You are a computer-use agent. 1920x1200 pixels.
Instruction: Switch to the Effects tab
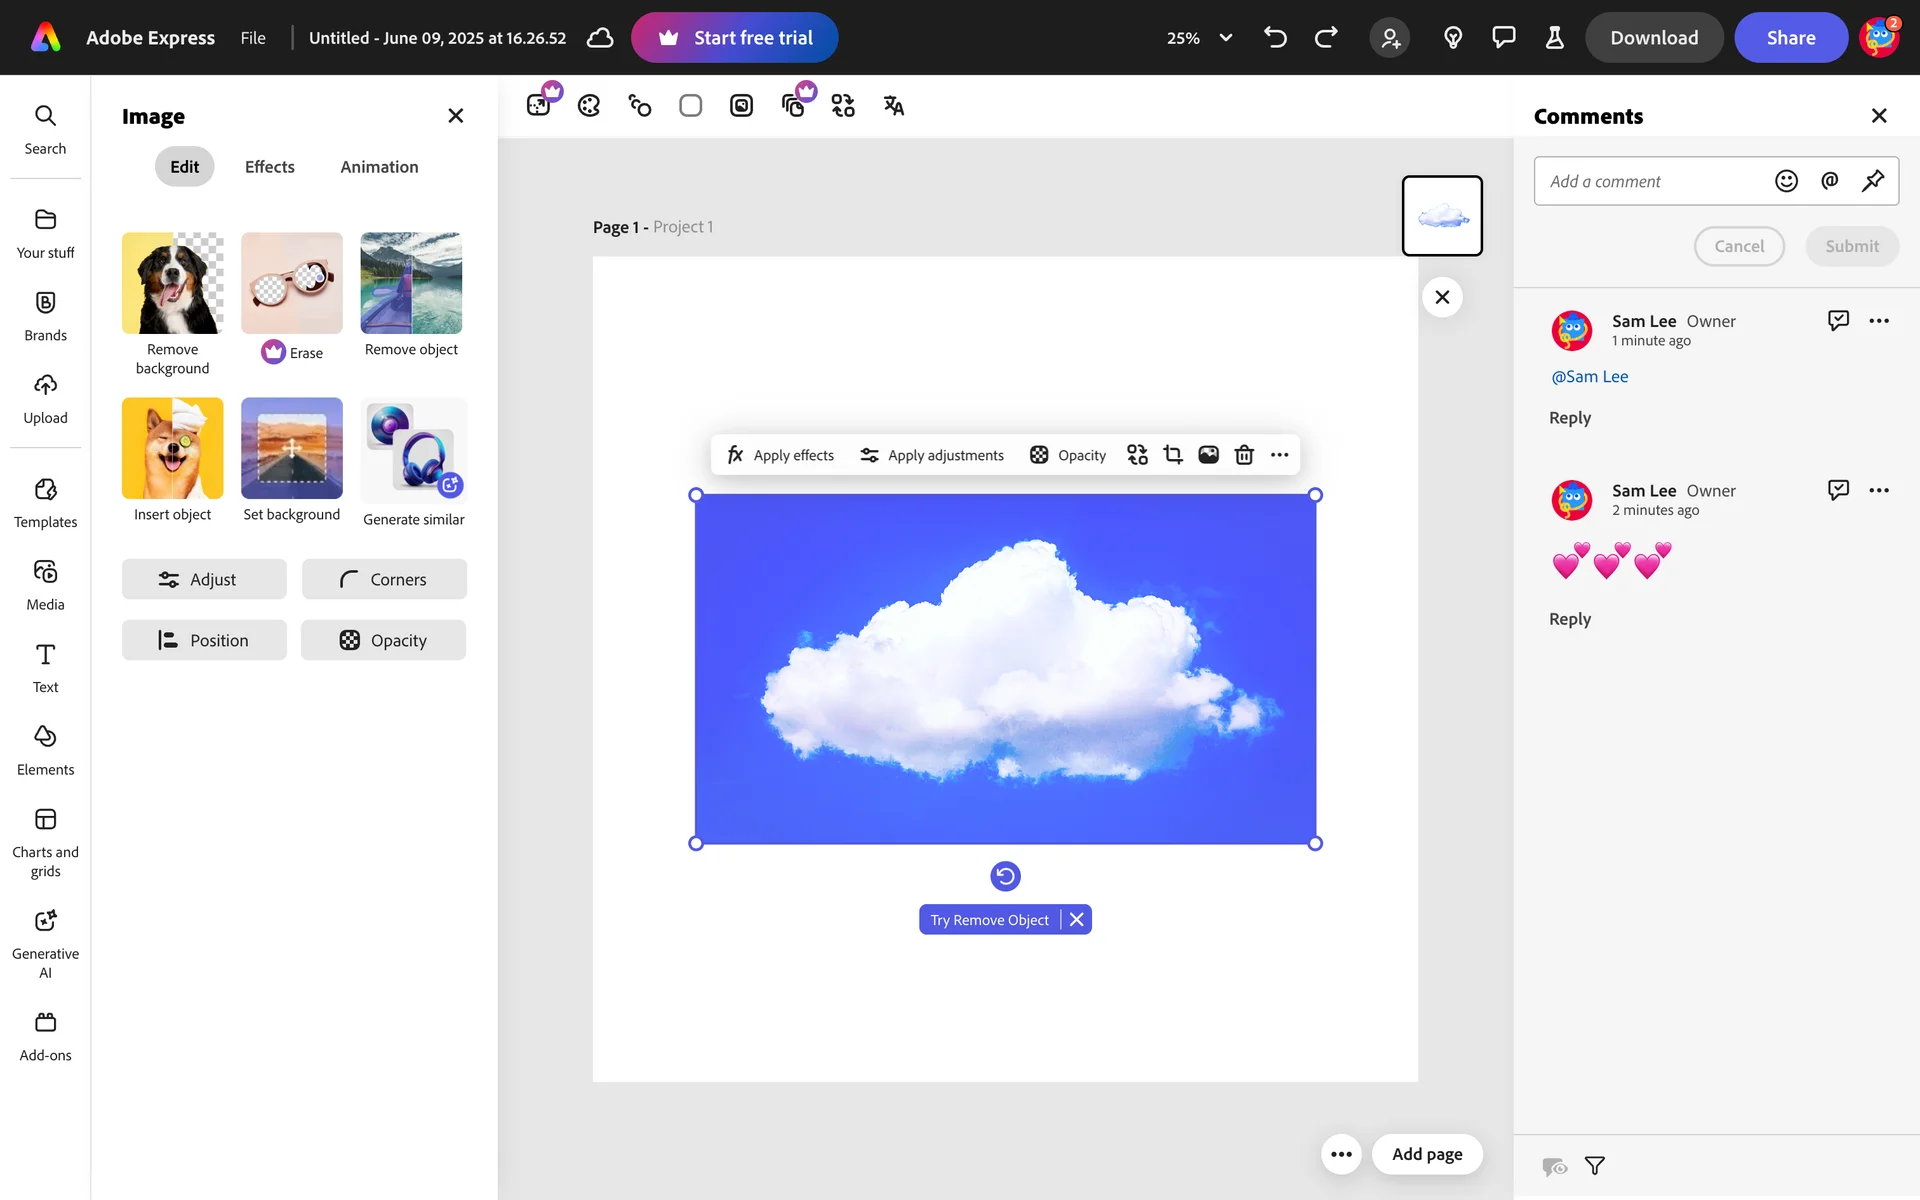(x=269, y=167)
